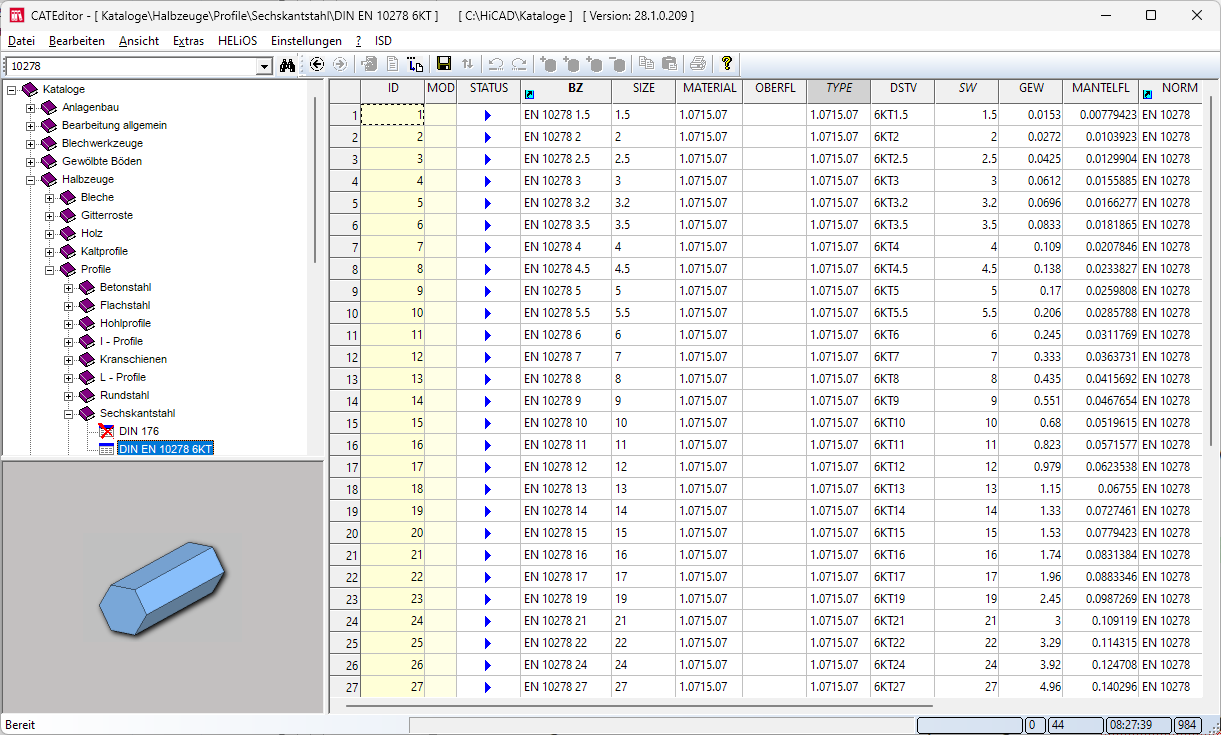The width and height of the screenshot is (1221, 735).
Task: Click the back navigation arrow icon
Action: [317, 64]
